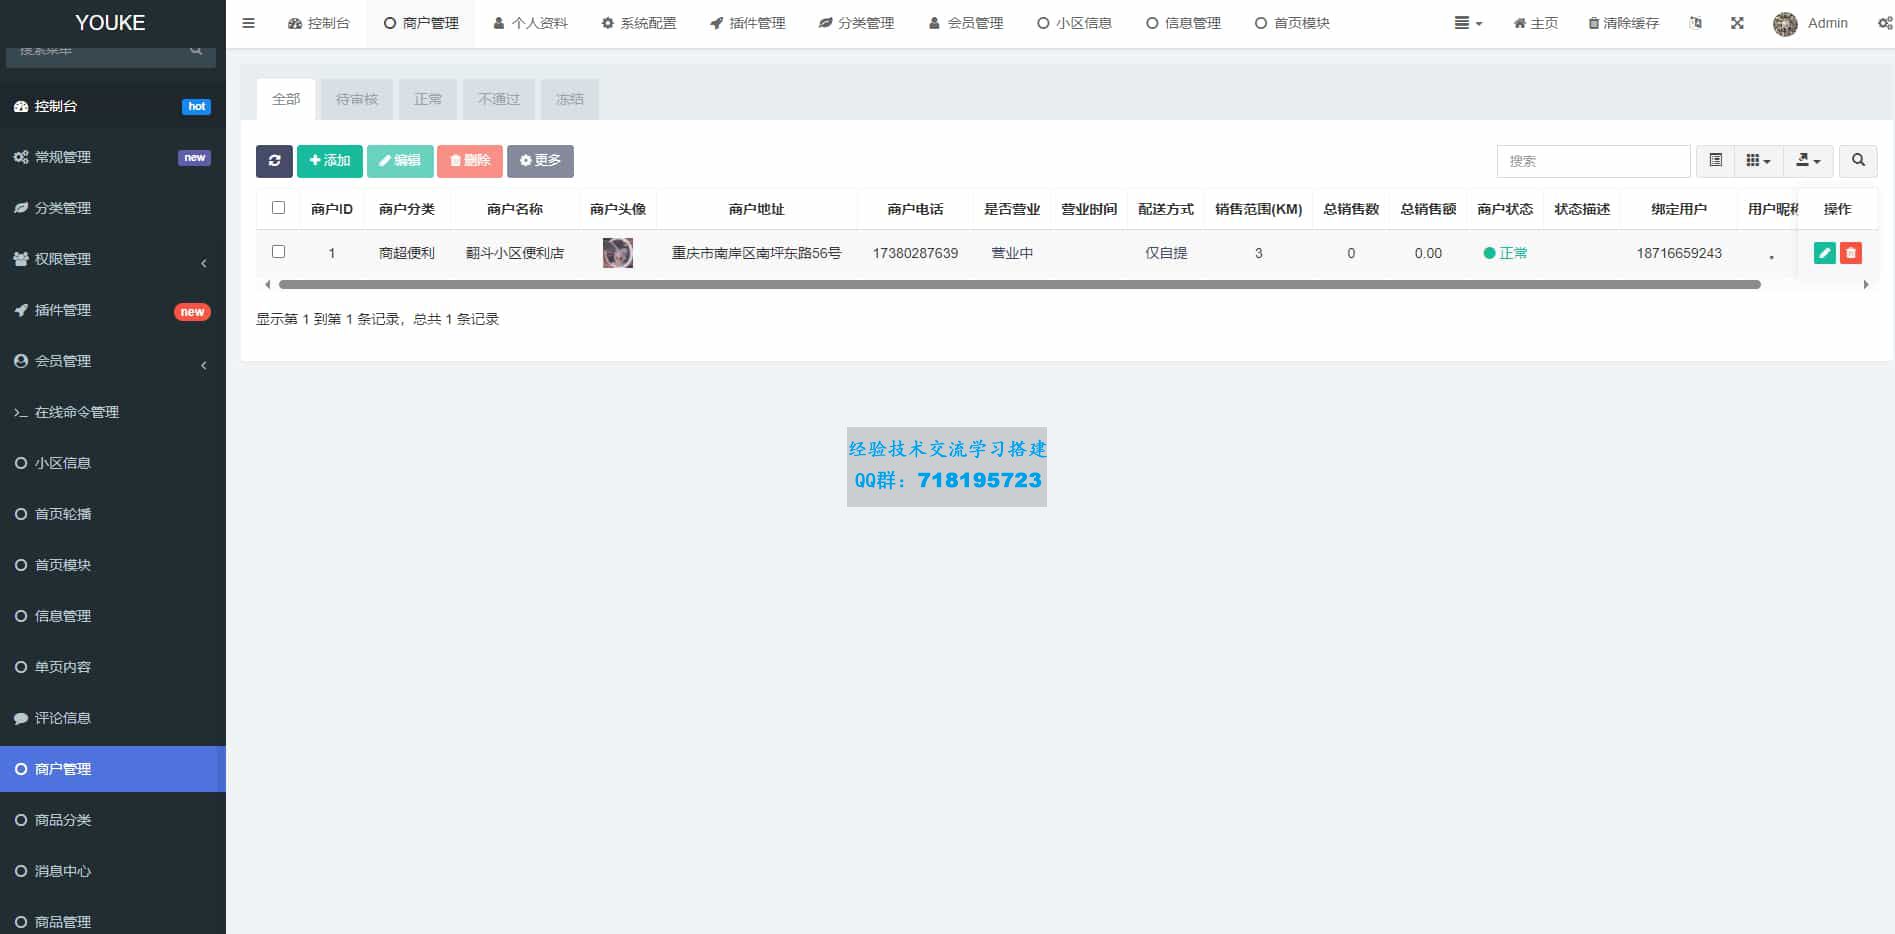Click the magnifier search icon beside the toolbar
Viewport: 1895px width, 934px height.
pyautogui.click(x=1858, y=161)
